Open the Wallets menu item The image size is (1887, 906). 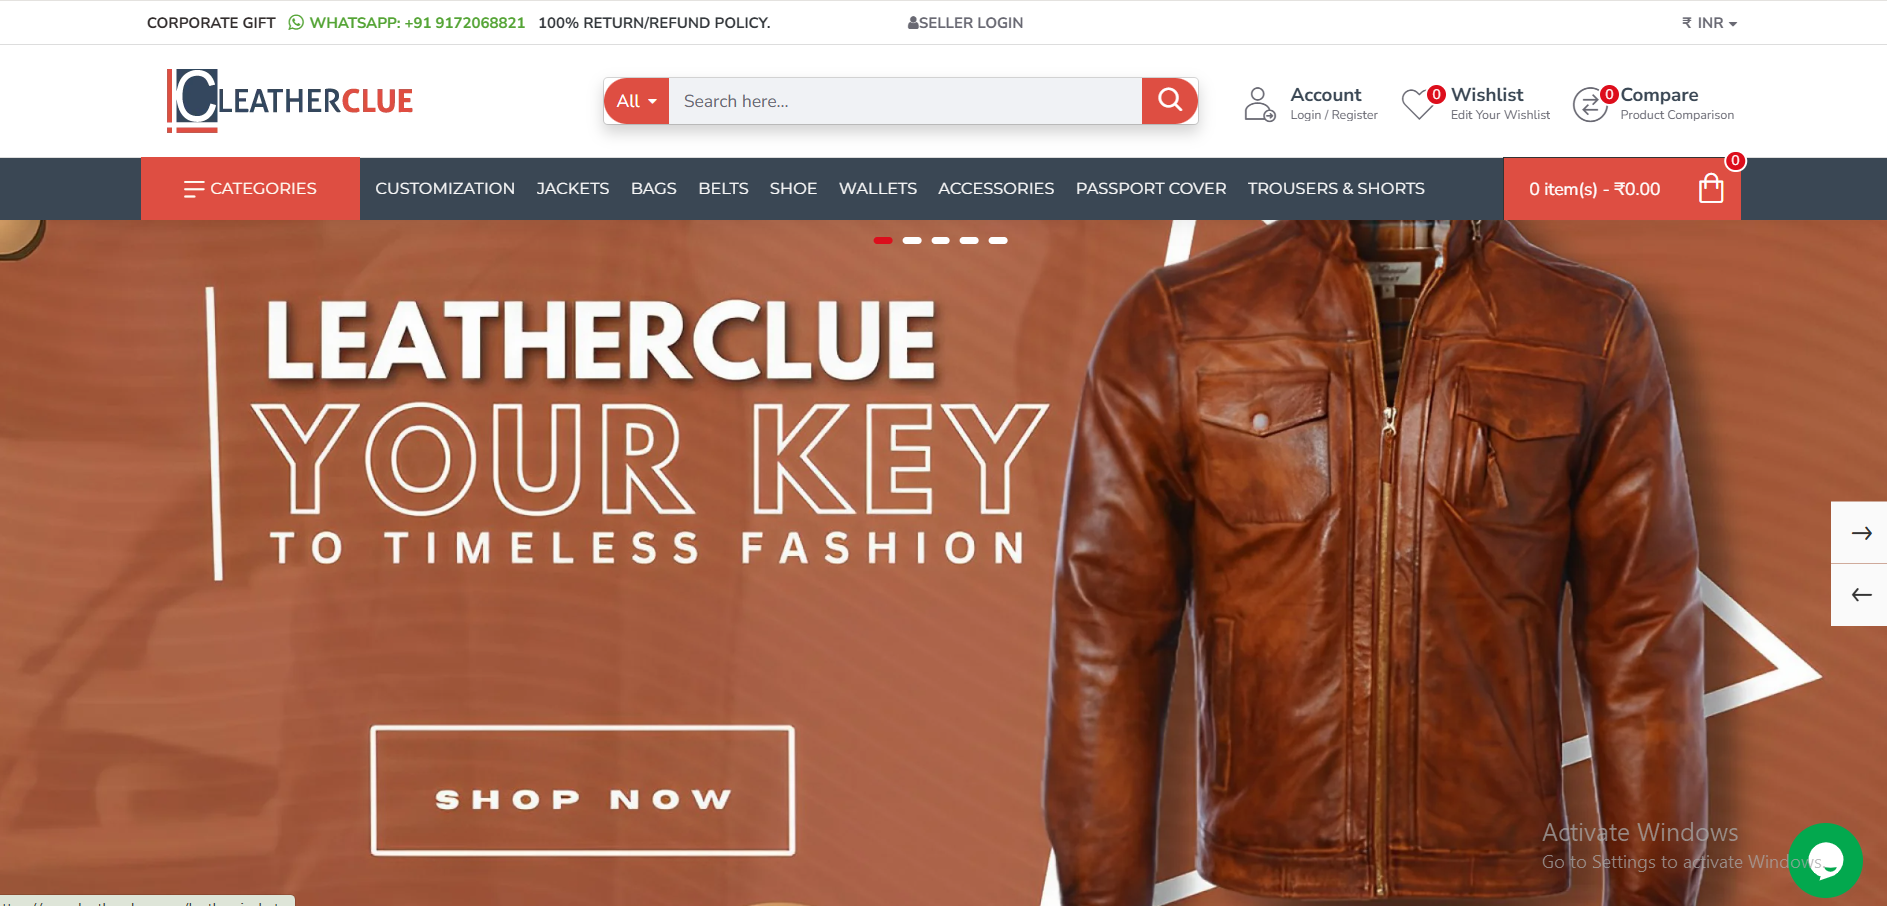click(x=878, y=188)
